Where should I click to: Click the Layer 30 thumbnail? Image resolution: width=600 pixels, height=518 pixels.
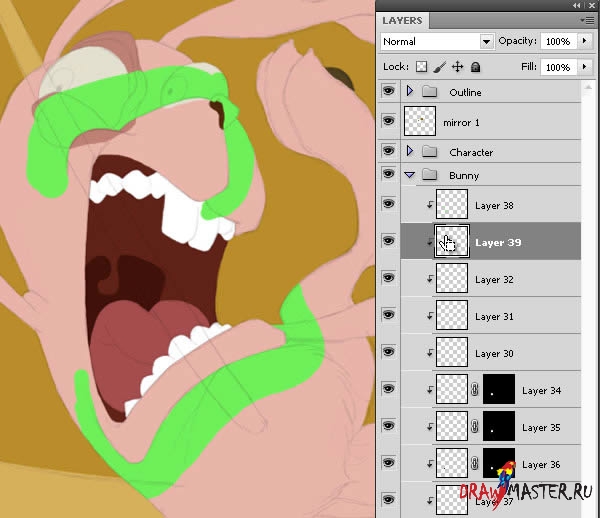(x=452, y=352)
